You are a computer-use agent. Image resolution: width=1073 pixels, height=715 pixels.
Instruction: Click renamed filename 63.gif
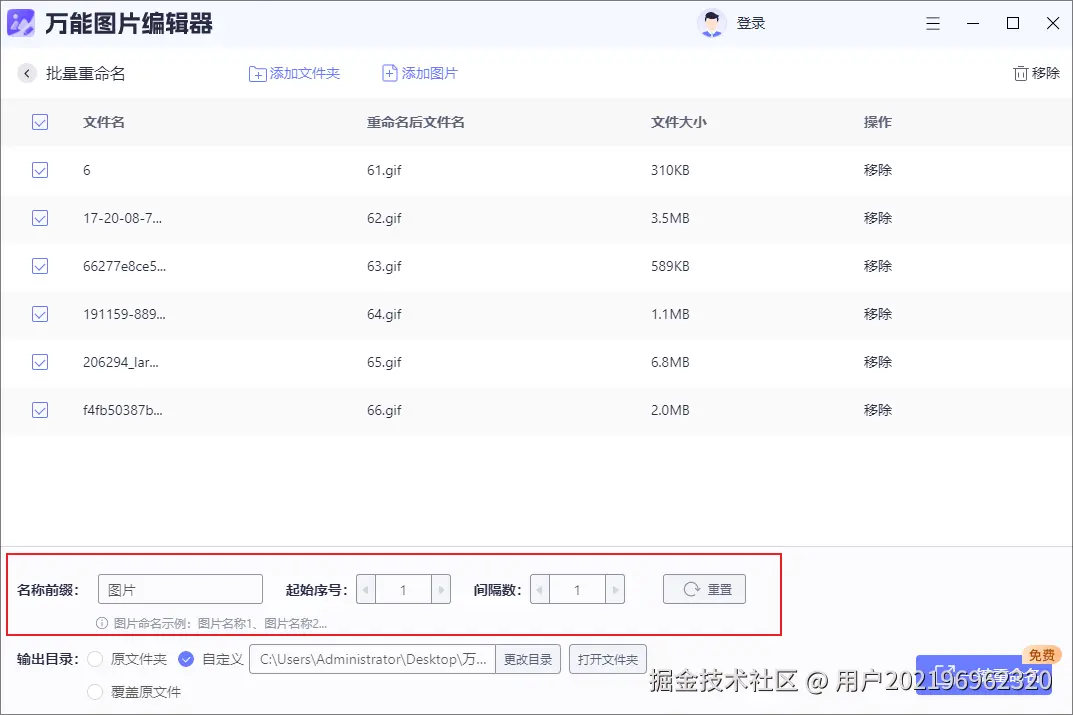point(384,266)
